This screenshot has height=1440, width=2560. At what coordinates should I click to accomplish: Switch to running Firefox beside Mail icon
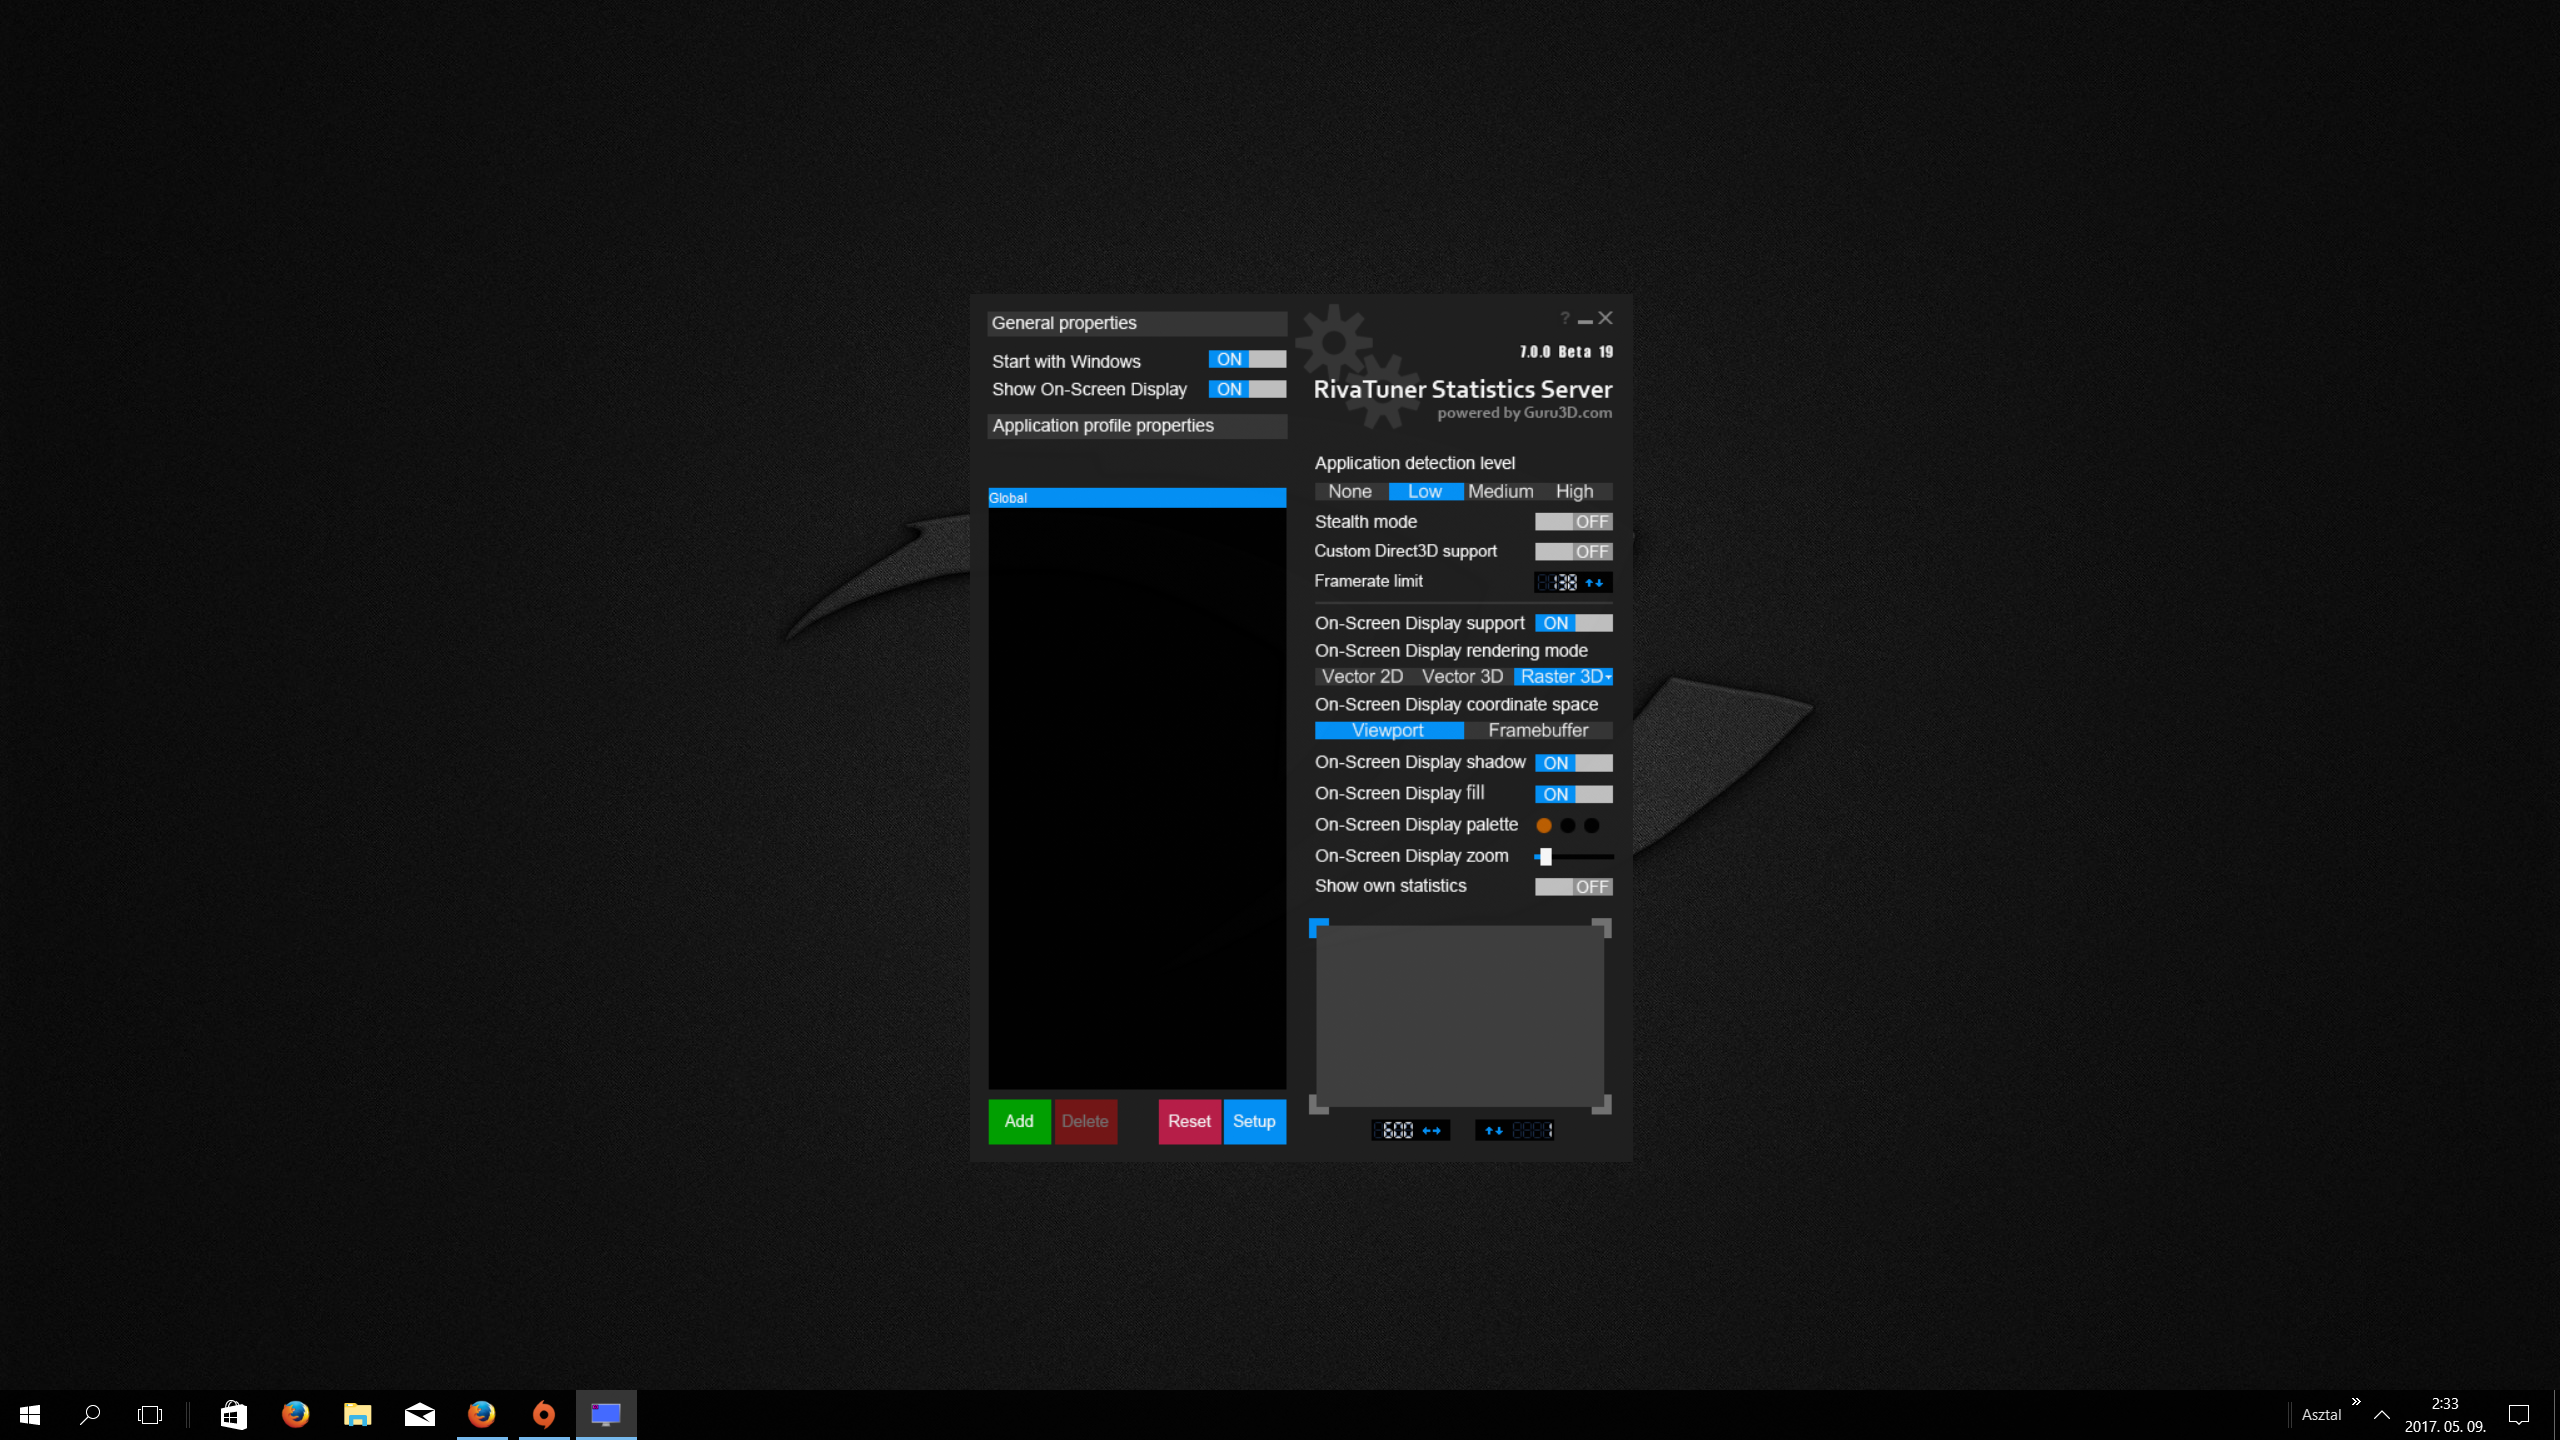pos(482,1415)
